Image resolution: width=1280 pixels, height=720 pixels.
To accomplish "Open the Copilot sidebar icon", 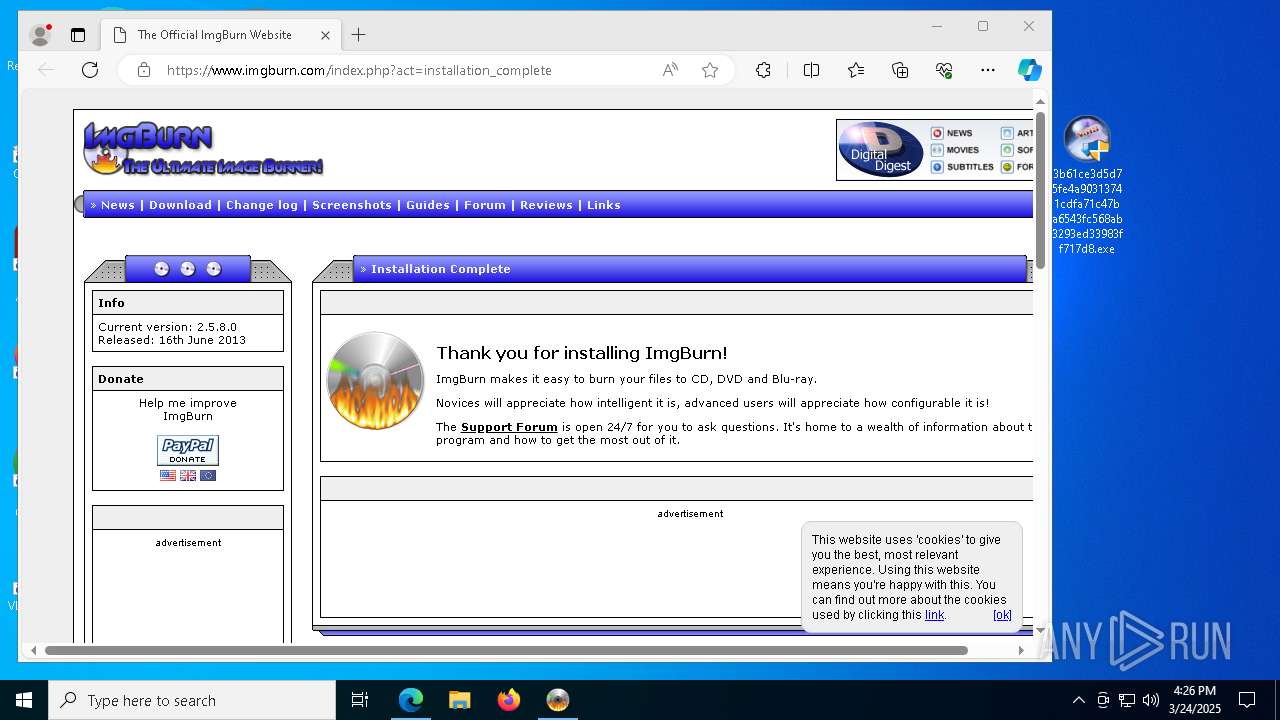I will (x=1030, y=70).
